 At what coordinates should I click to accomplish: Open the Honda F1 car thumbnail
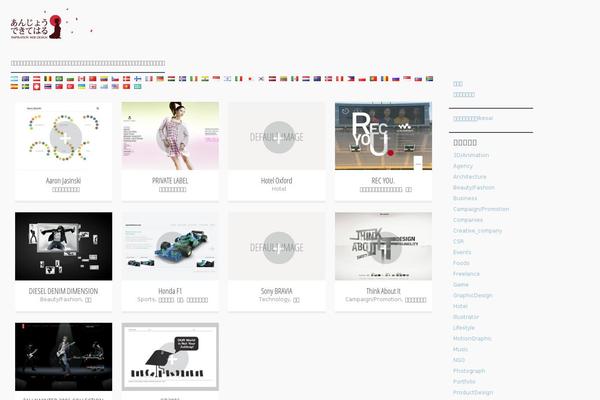(170, 246)
